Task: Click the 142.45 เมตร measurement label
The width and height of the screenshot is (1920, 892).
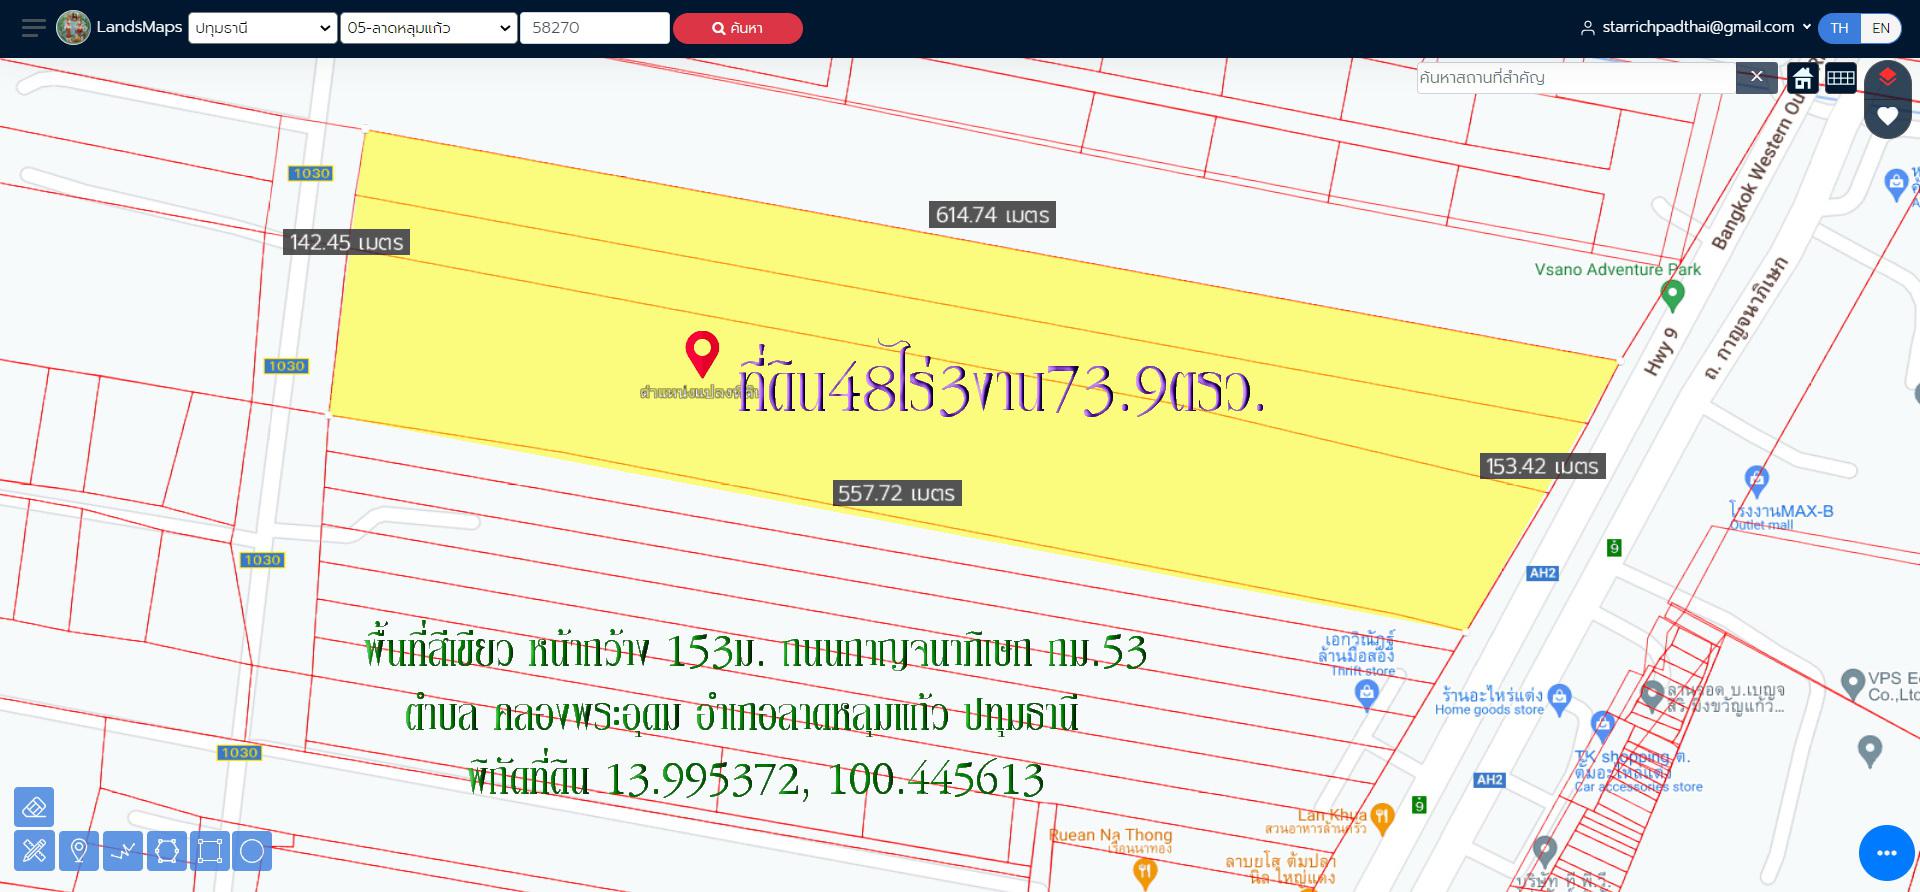Action: click(347, 242)
